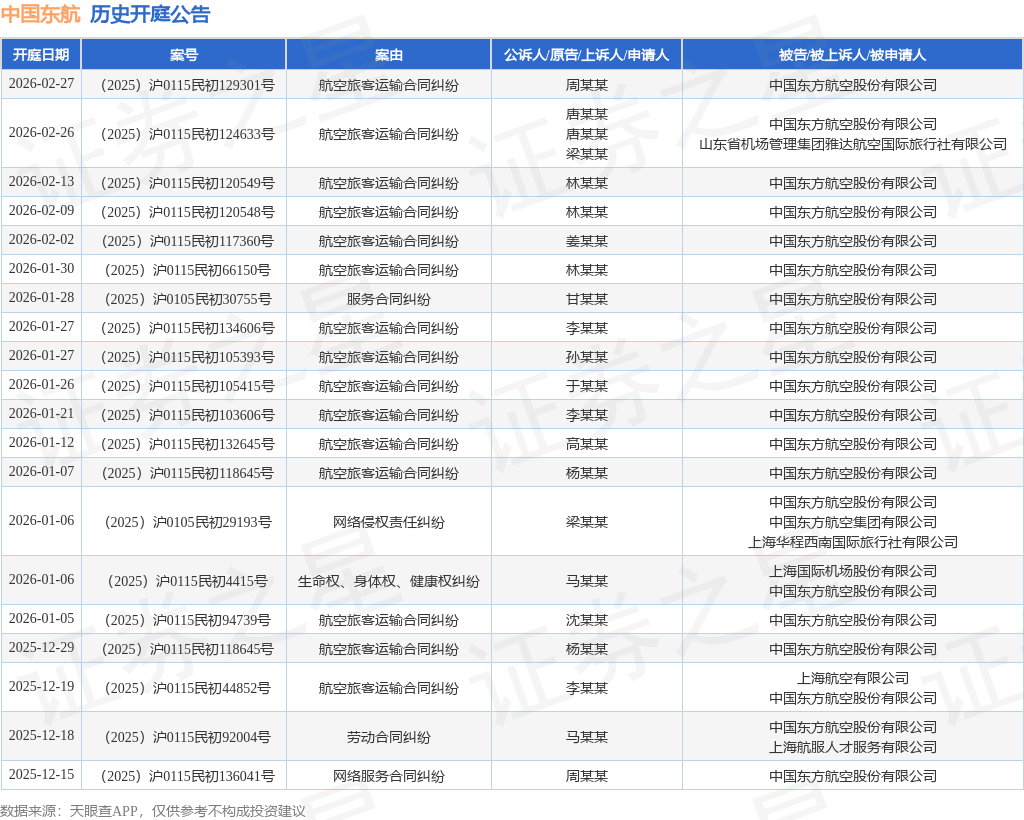Image resolution: width=1024 pixels, height=820 pixels.
Task: Click the 网络服务合同纠纷 cause cell
Action: click(389, 776)
